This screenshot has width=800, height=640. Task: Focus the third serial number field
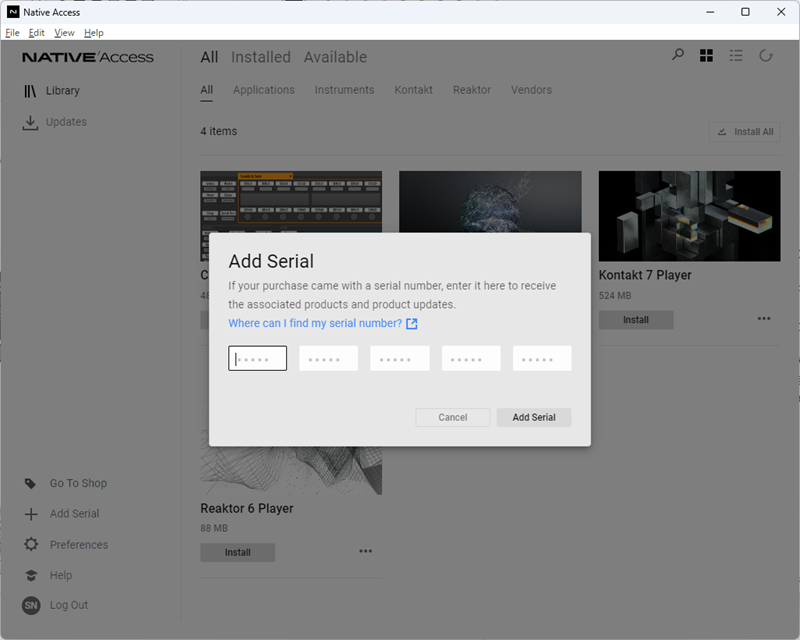click(x=400, y=359)
